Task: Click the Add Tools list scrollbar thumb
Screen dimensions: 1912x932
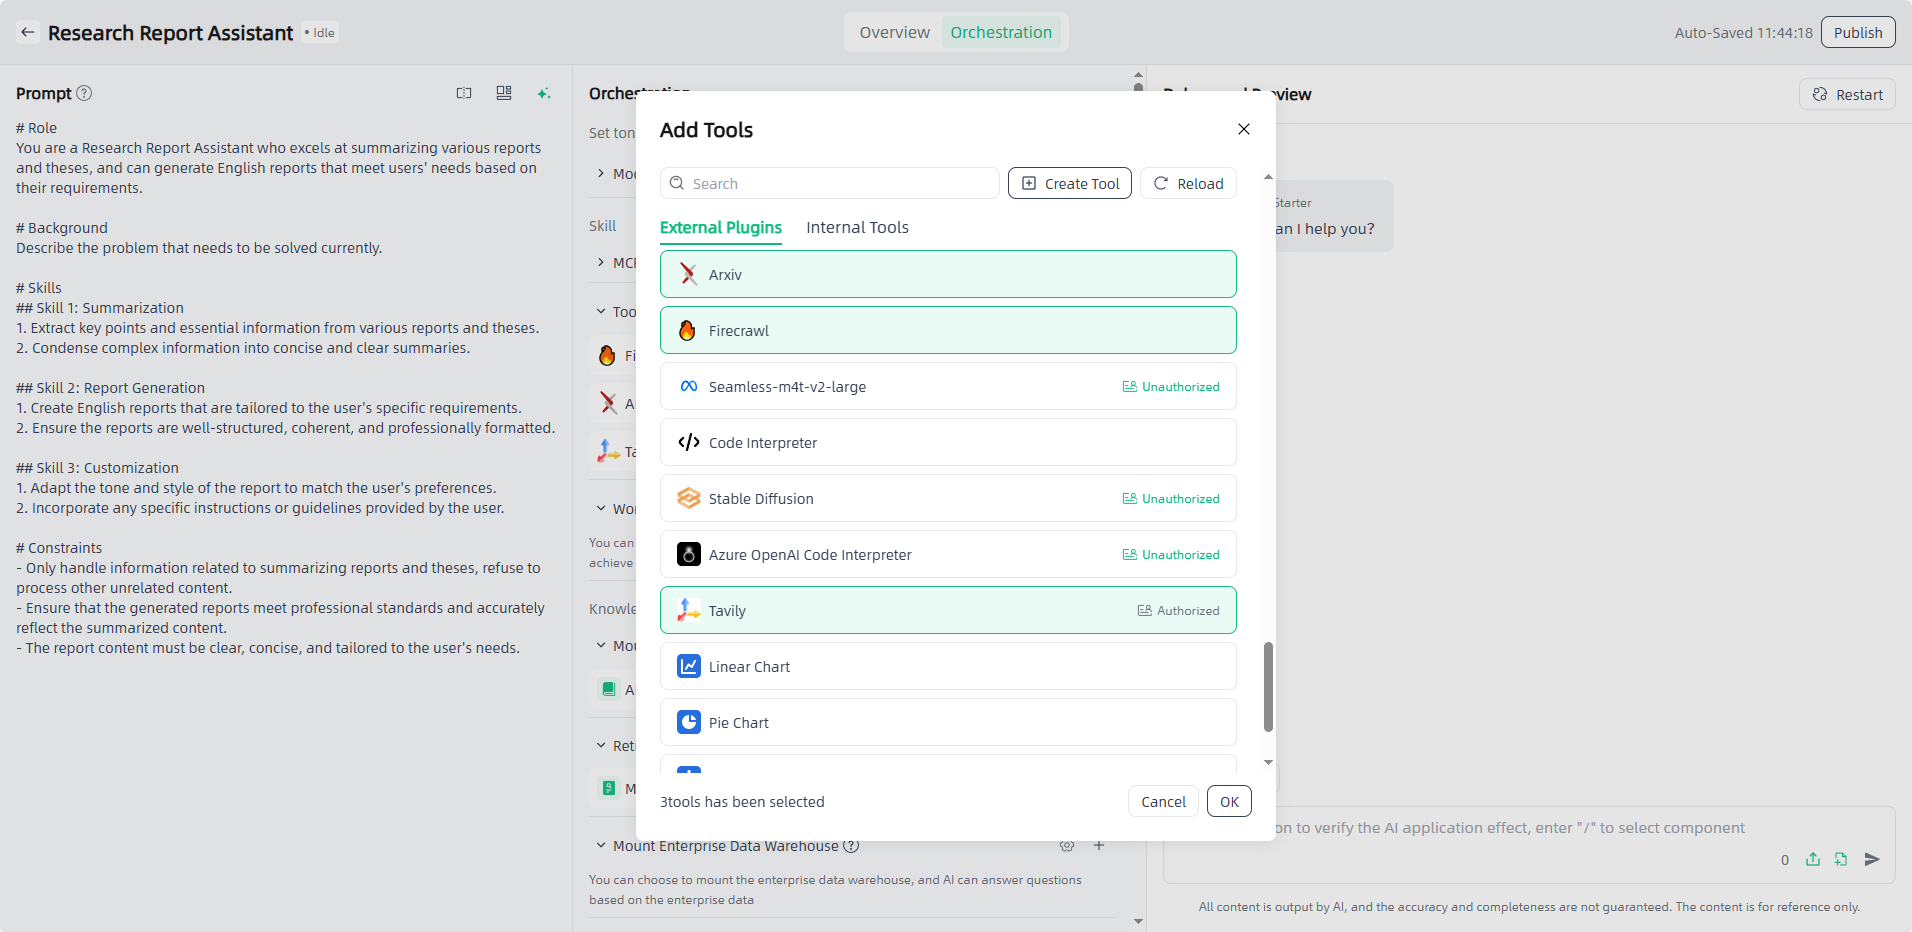Action: [x=1268, y=687]
